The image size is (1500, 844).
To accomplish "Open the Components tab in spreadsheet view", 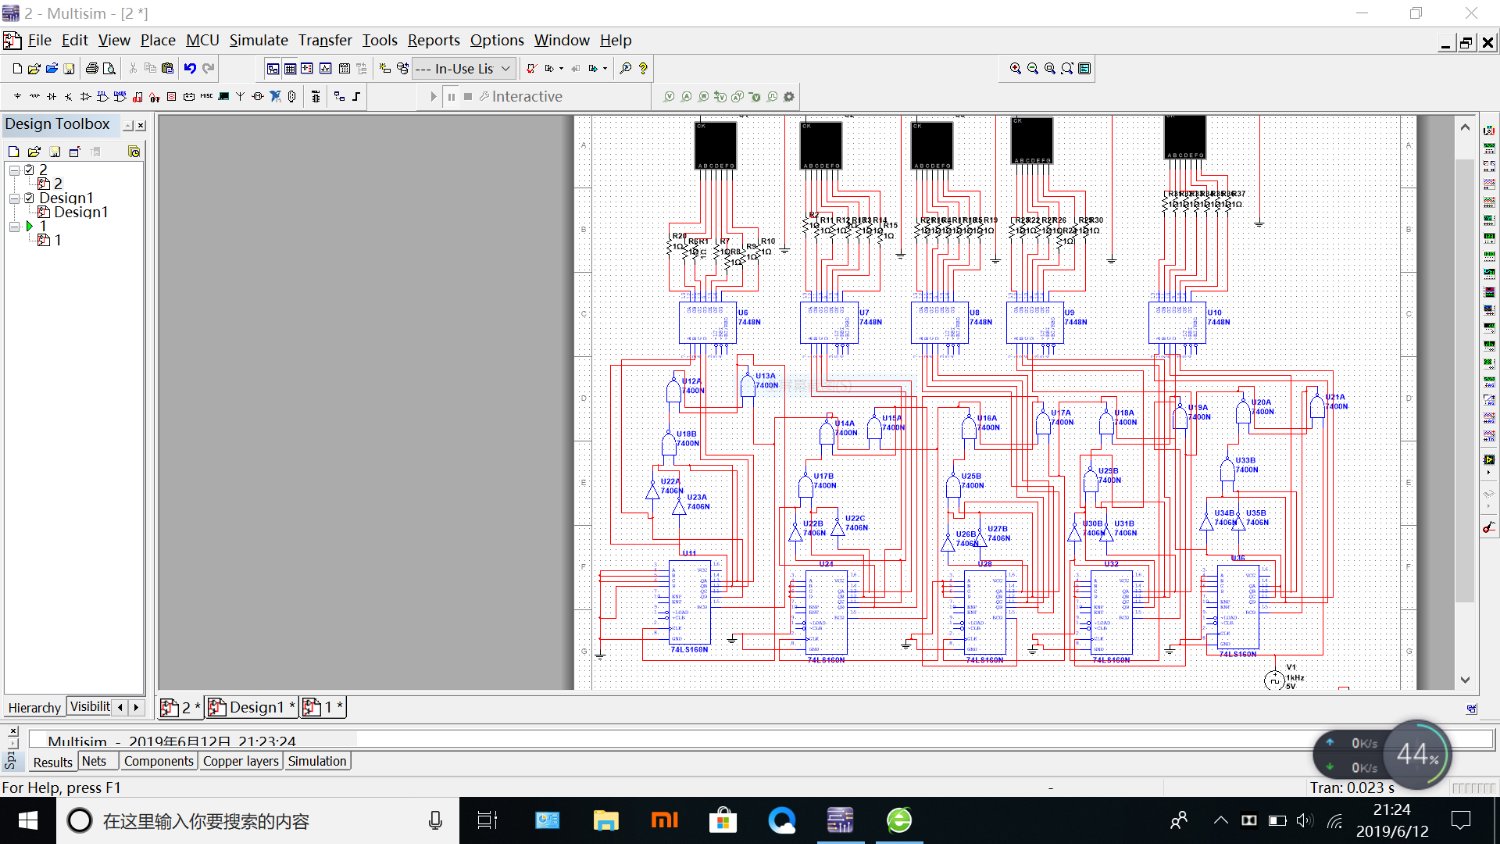I will (159, 761).
